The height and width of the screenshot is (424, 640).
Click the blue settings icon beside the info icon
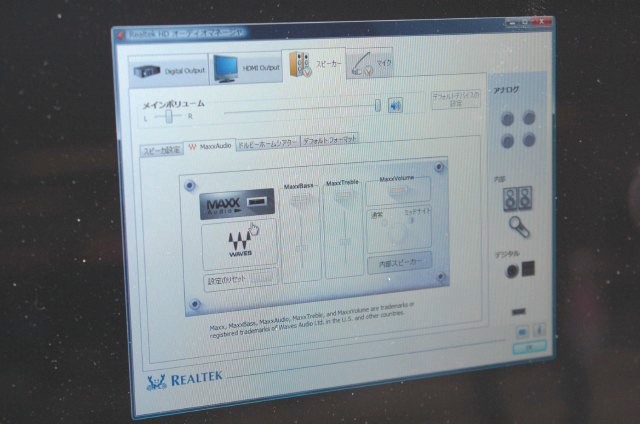tap(522, 332)
